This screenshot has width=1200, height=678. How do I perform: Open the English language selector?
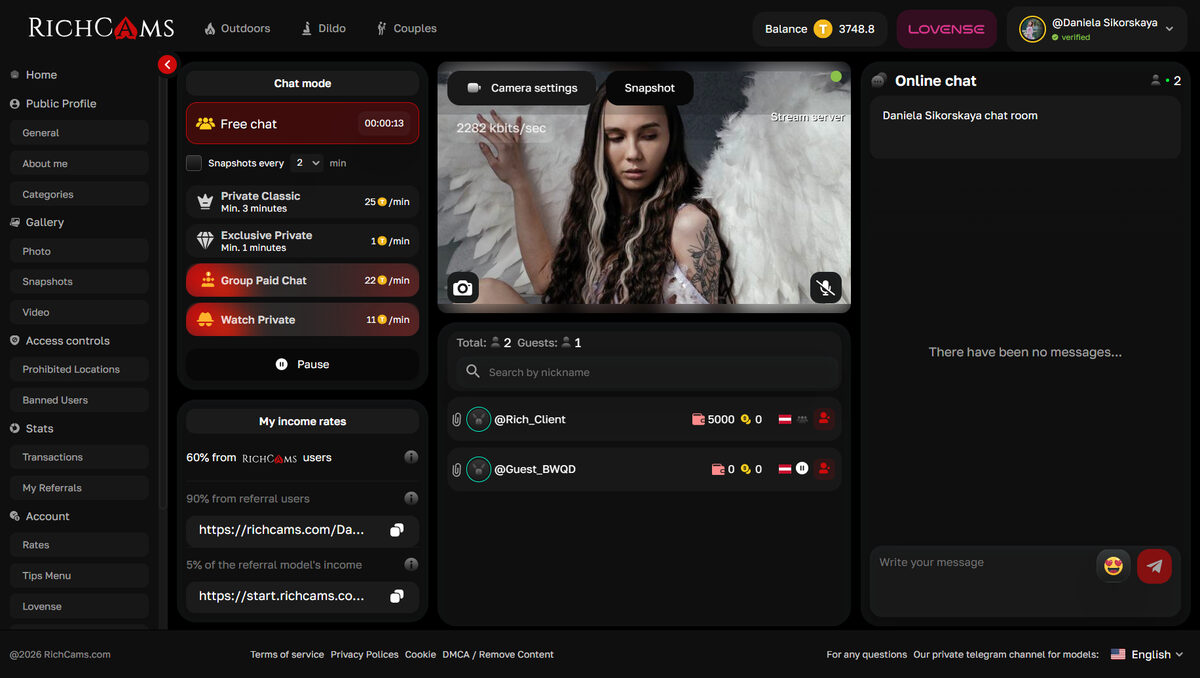point(1147,654)
